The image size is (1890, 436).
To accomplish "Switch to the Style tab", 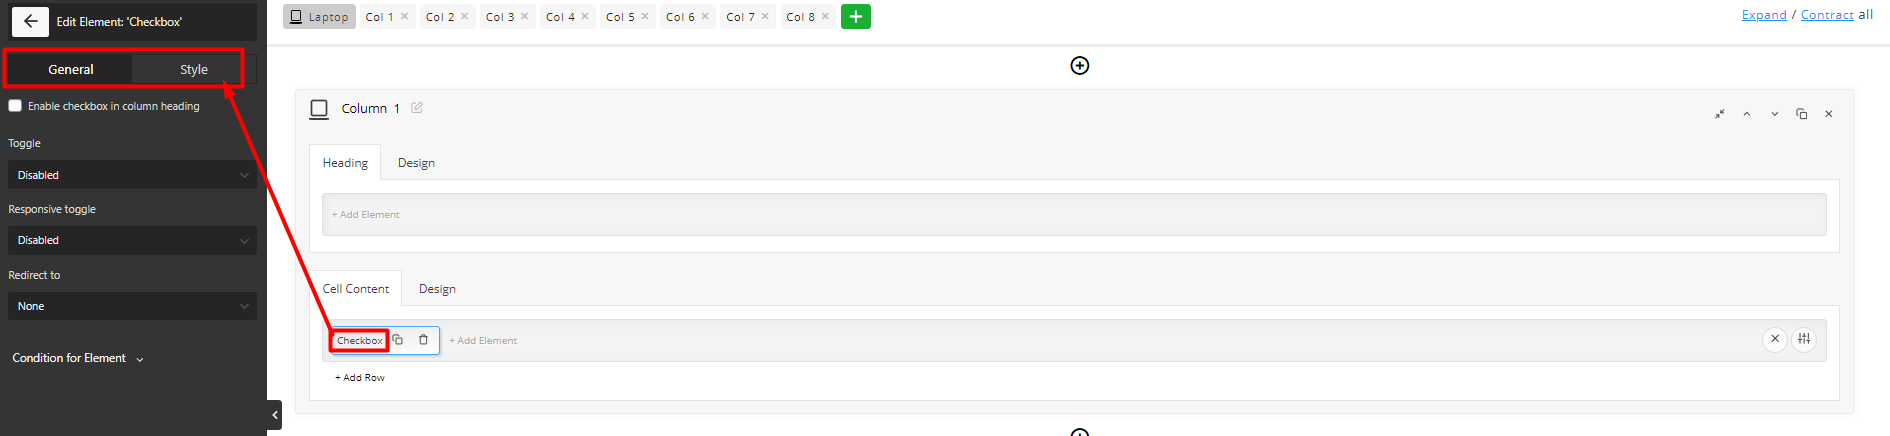I will point(194,69).
